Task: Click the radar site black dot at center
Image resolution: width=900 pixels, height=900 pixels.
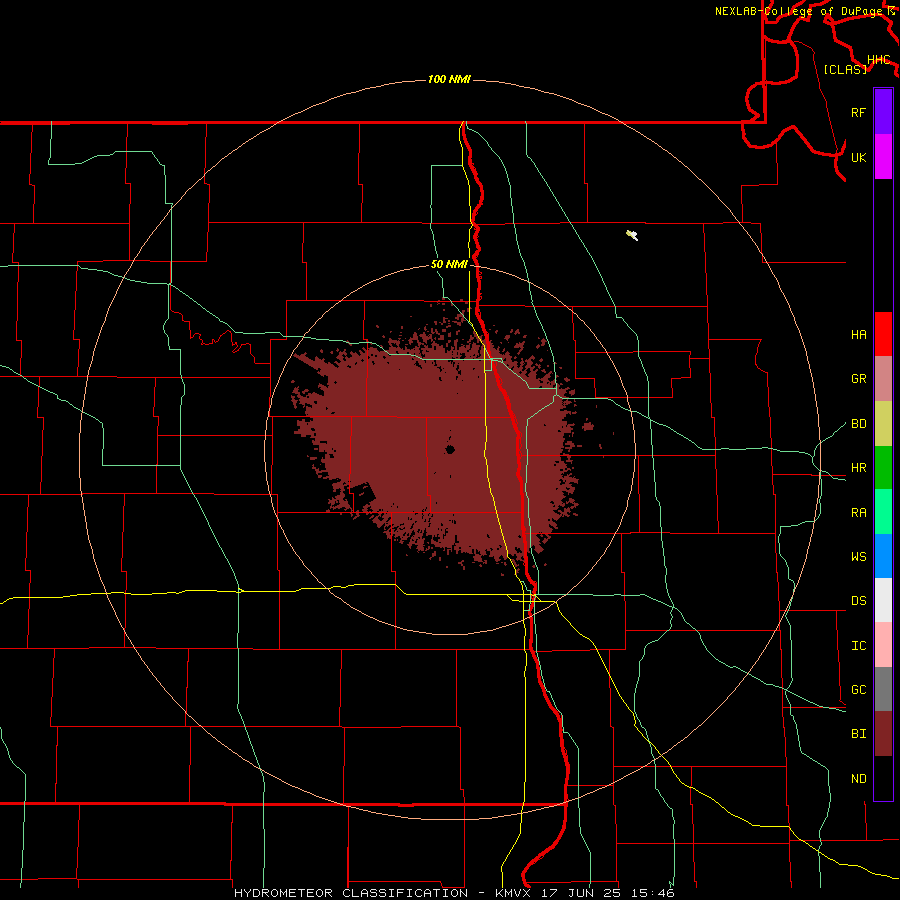Action: tap(450, 450)
